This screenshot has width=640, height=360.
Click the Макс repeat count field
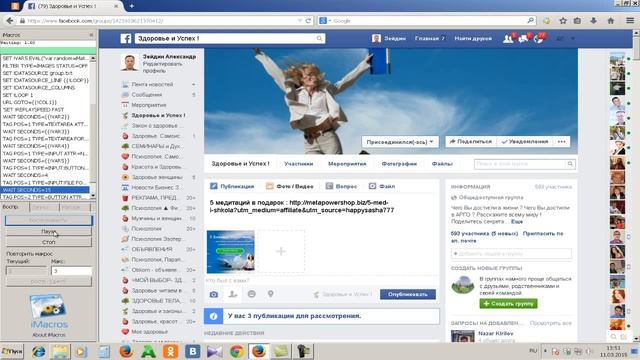(71, 271)
